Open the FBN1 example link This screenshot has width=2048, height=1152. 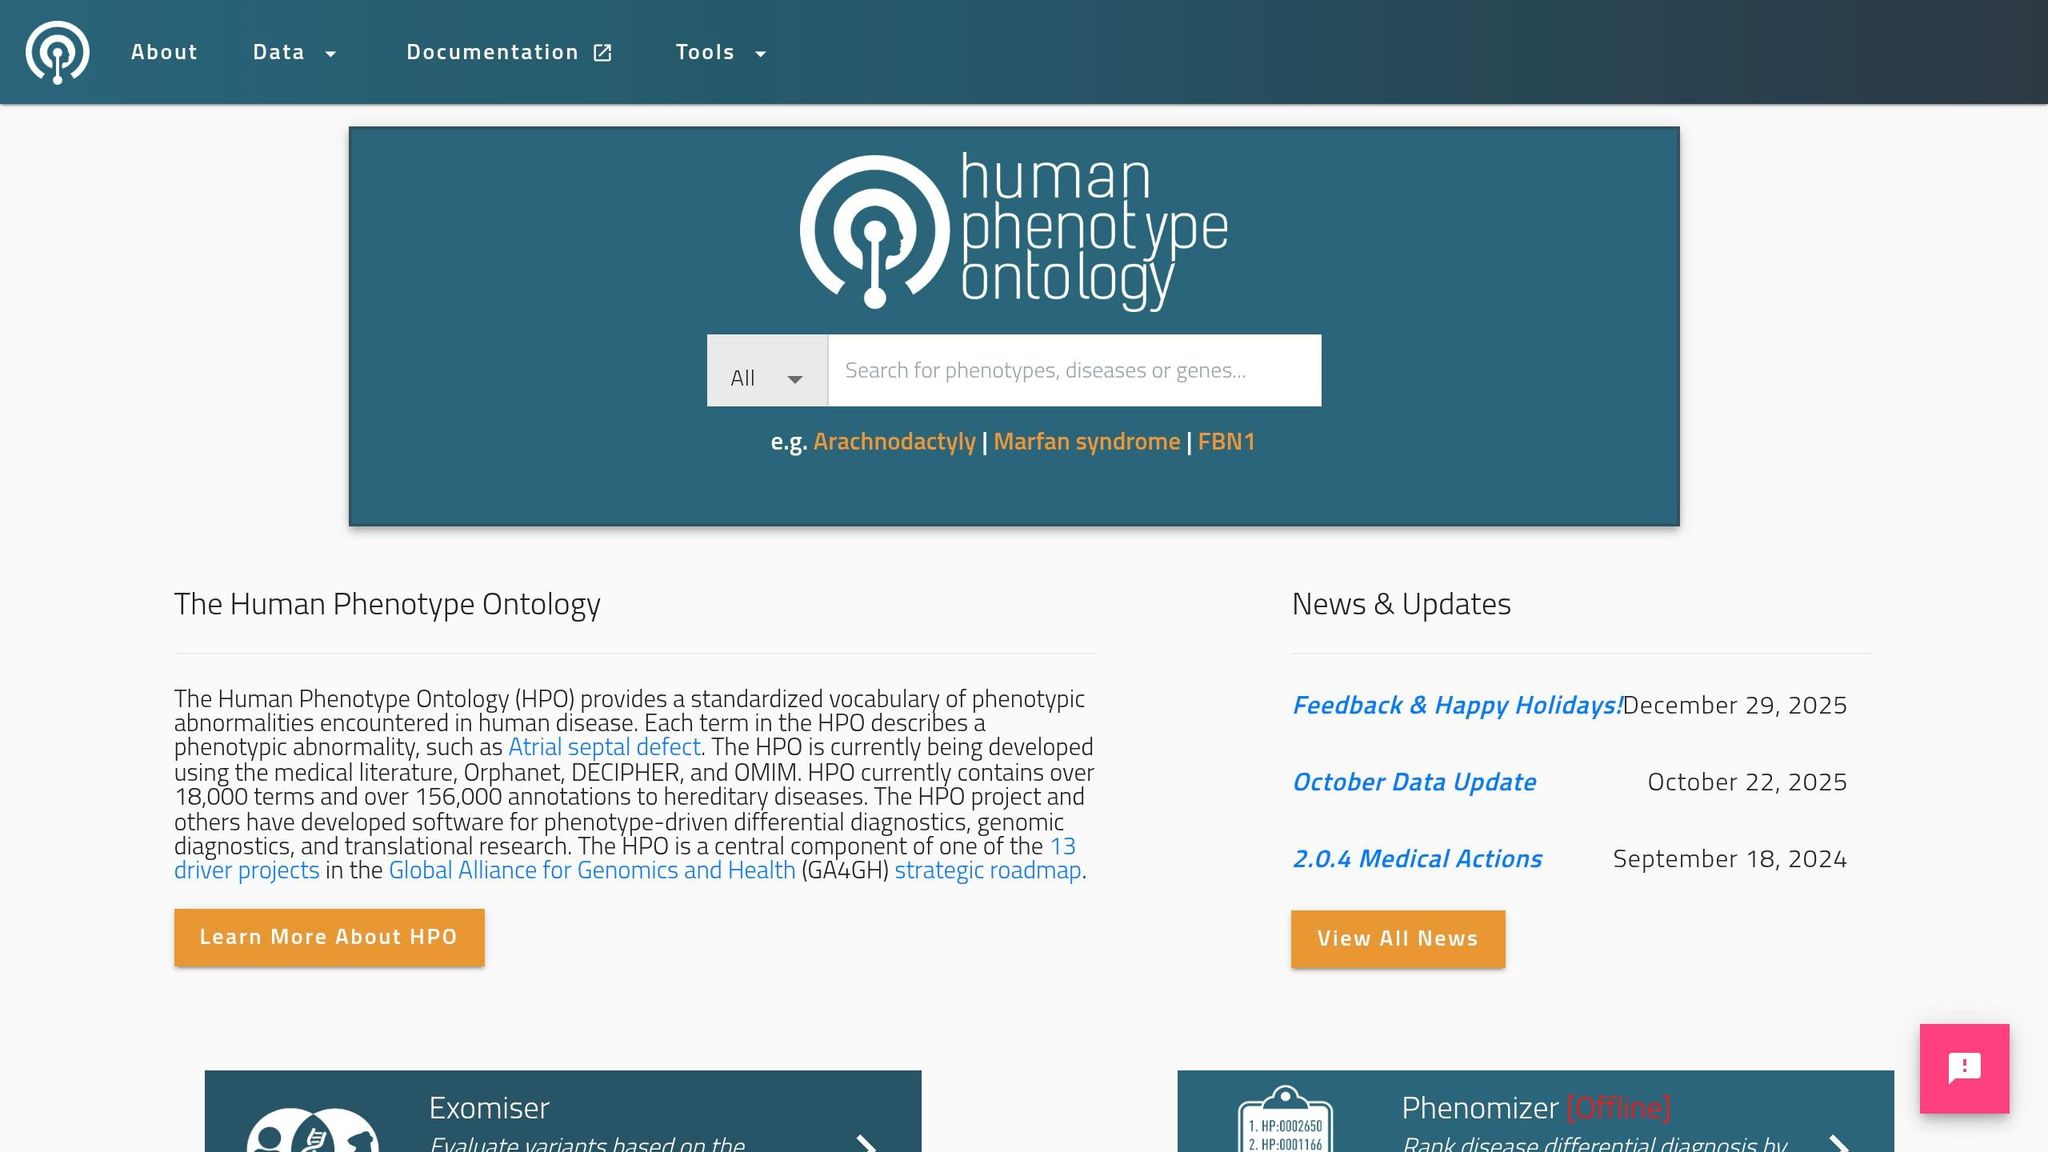(x=1227, y=440)
